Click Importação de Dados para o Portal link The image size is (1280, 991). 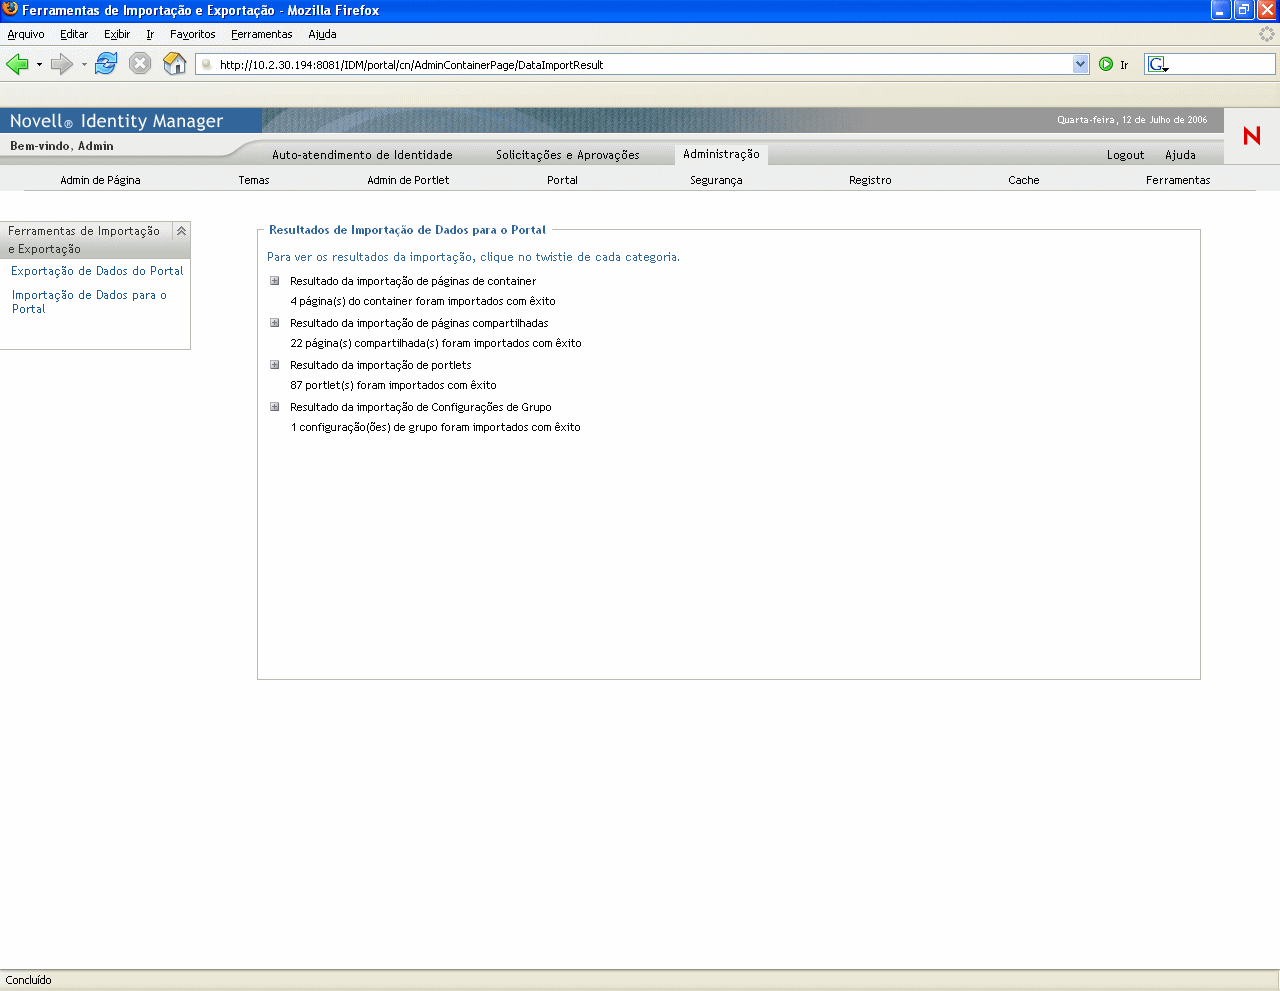click(x=89, y=302)
